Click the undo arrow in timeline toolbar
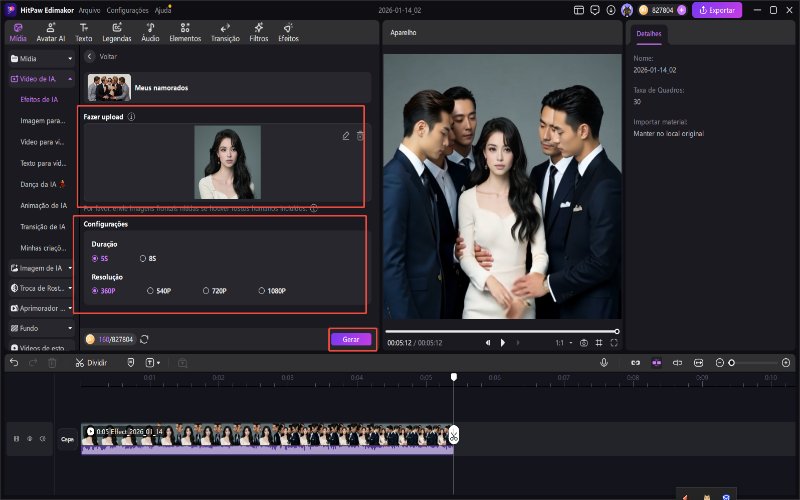This screenshot has width=800, height=500. [x=14, y=362]
